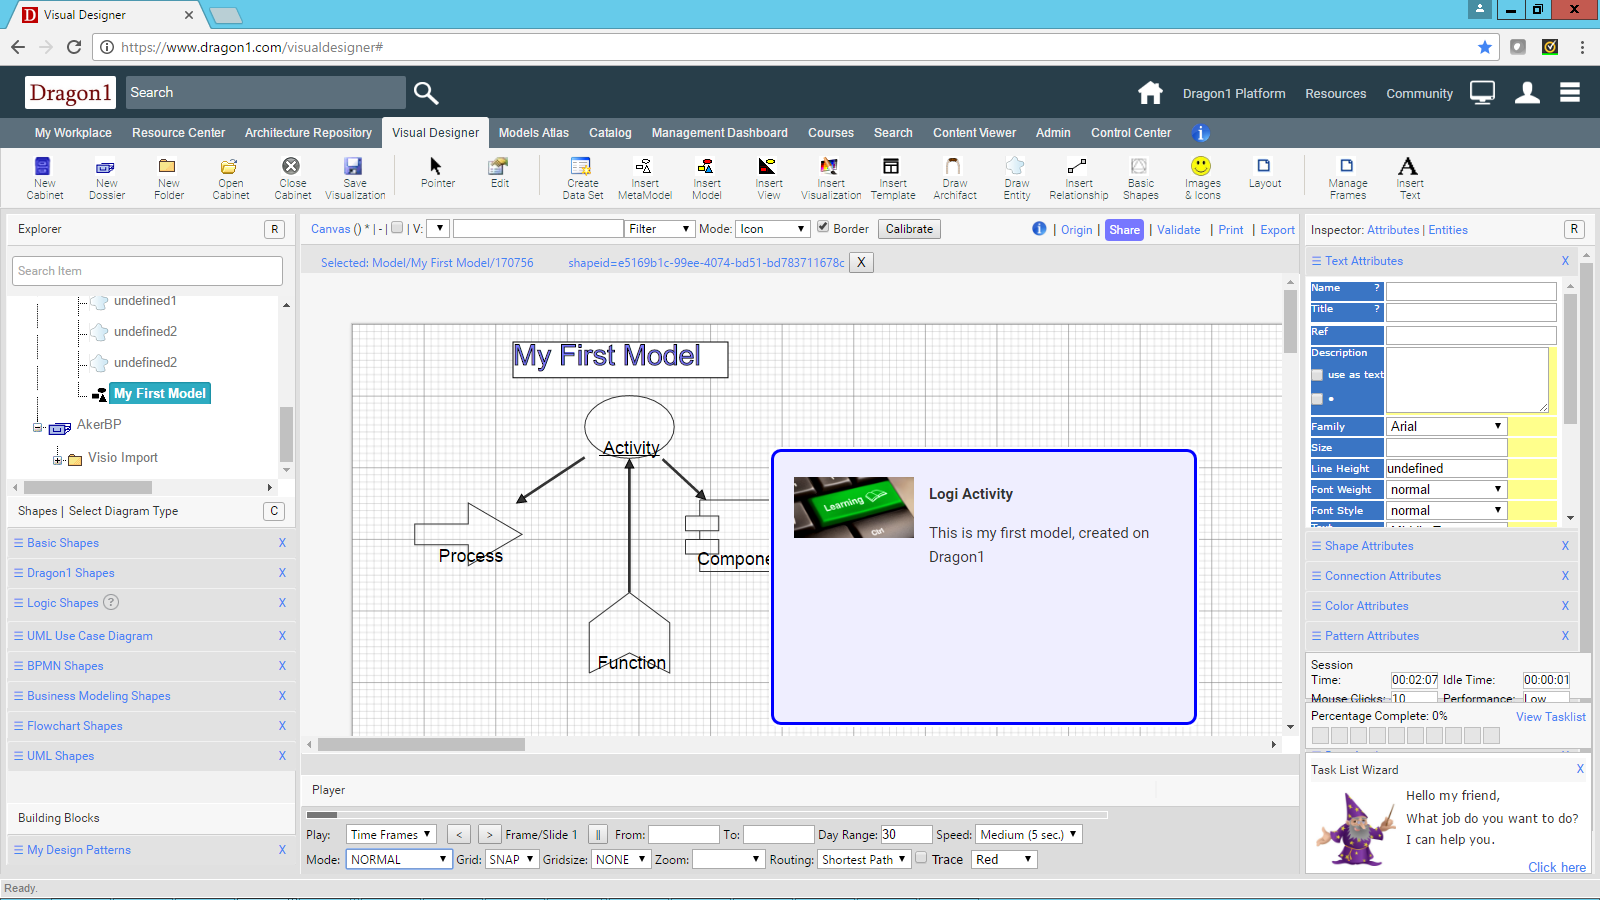
Task: Open the Mode NORMAL dropdown
Action: (399, 859)
